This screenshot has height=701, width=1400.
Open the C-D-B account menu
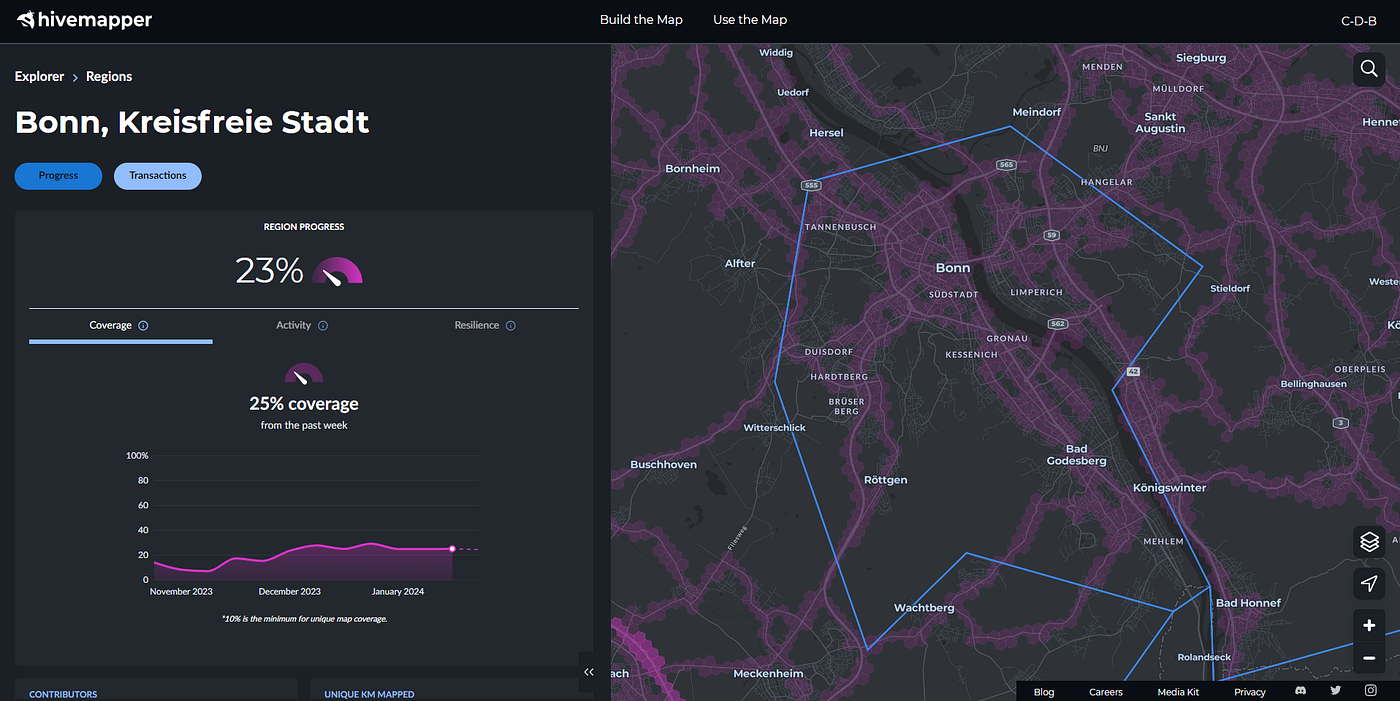pyautogui.click(x=1359, y=21)
